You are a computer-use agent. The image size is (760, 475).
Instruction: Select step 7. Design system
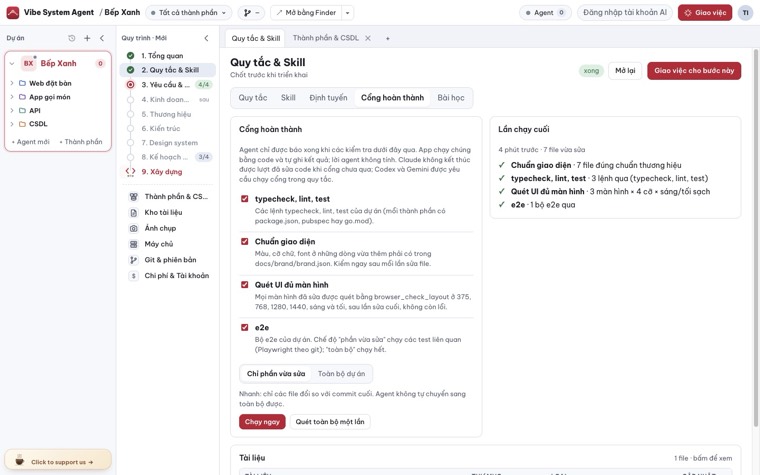(168, 142)
